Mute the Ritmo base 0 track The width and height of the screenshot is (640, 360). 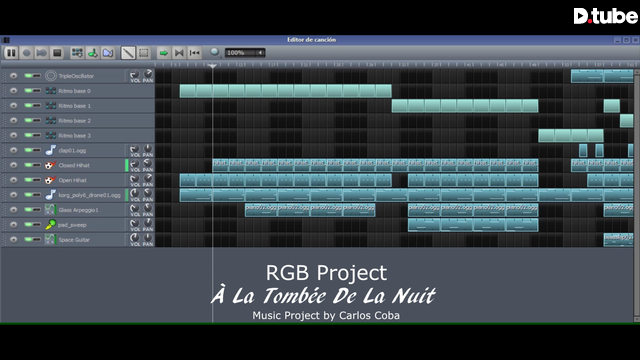(29, 91)
